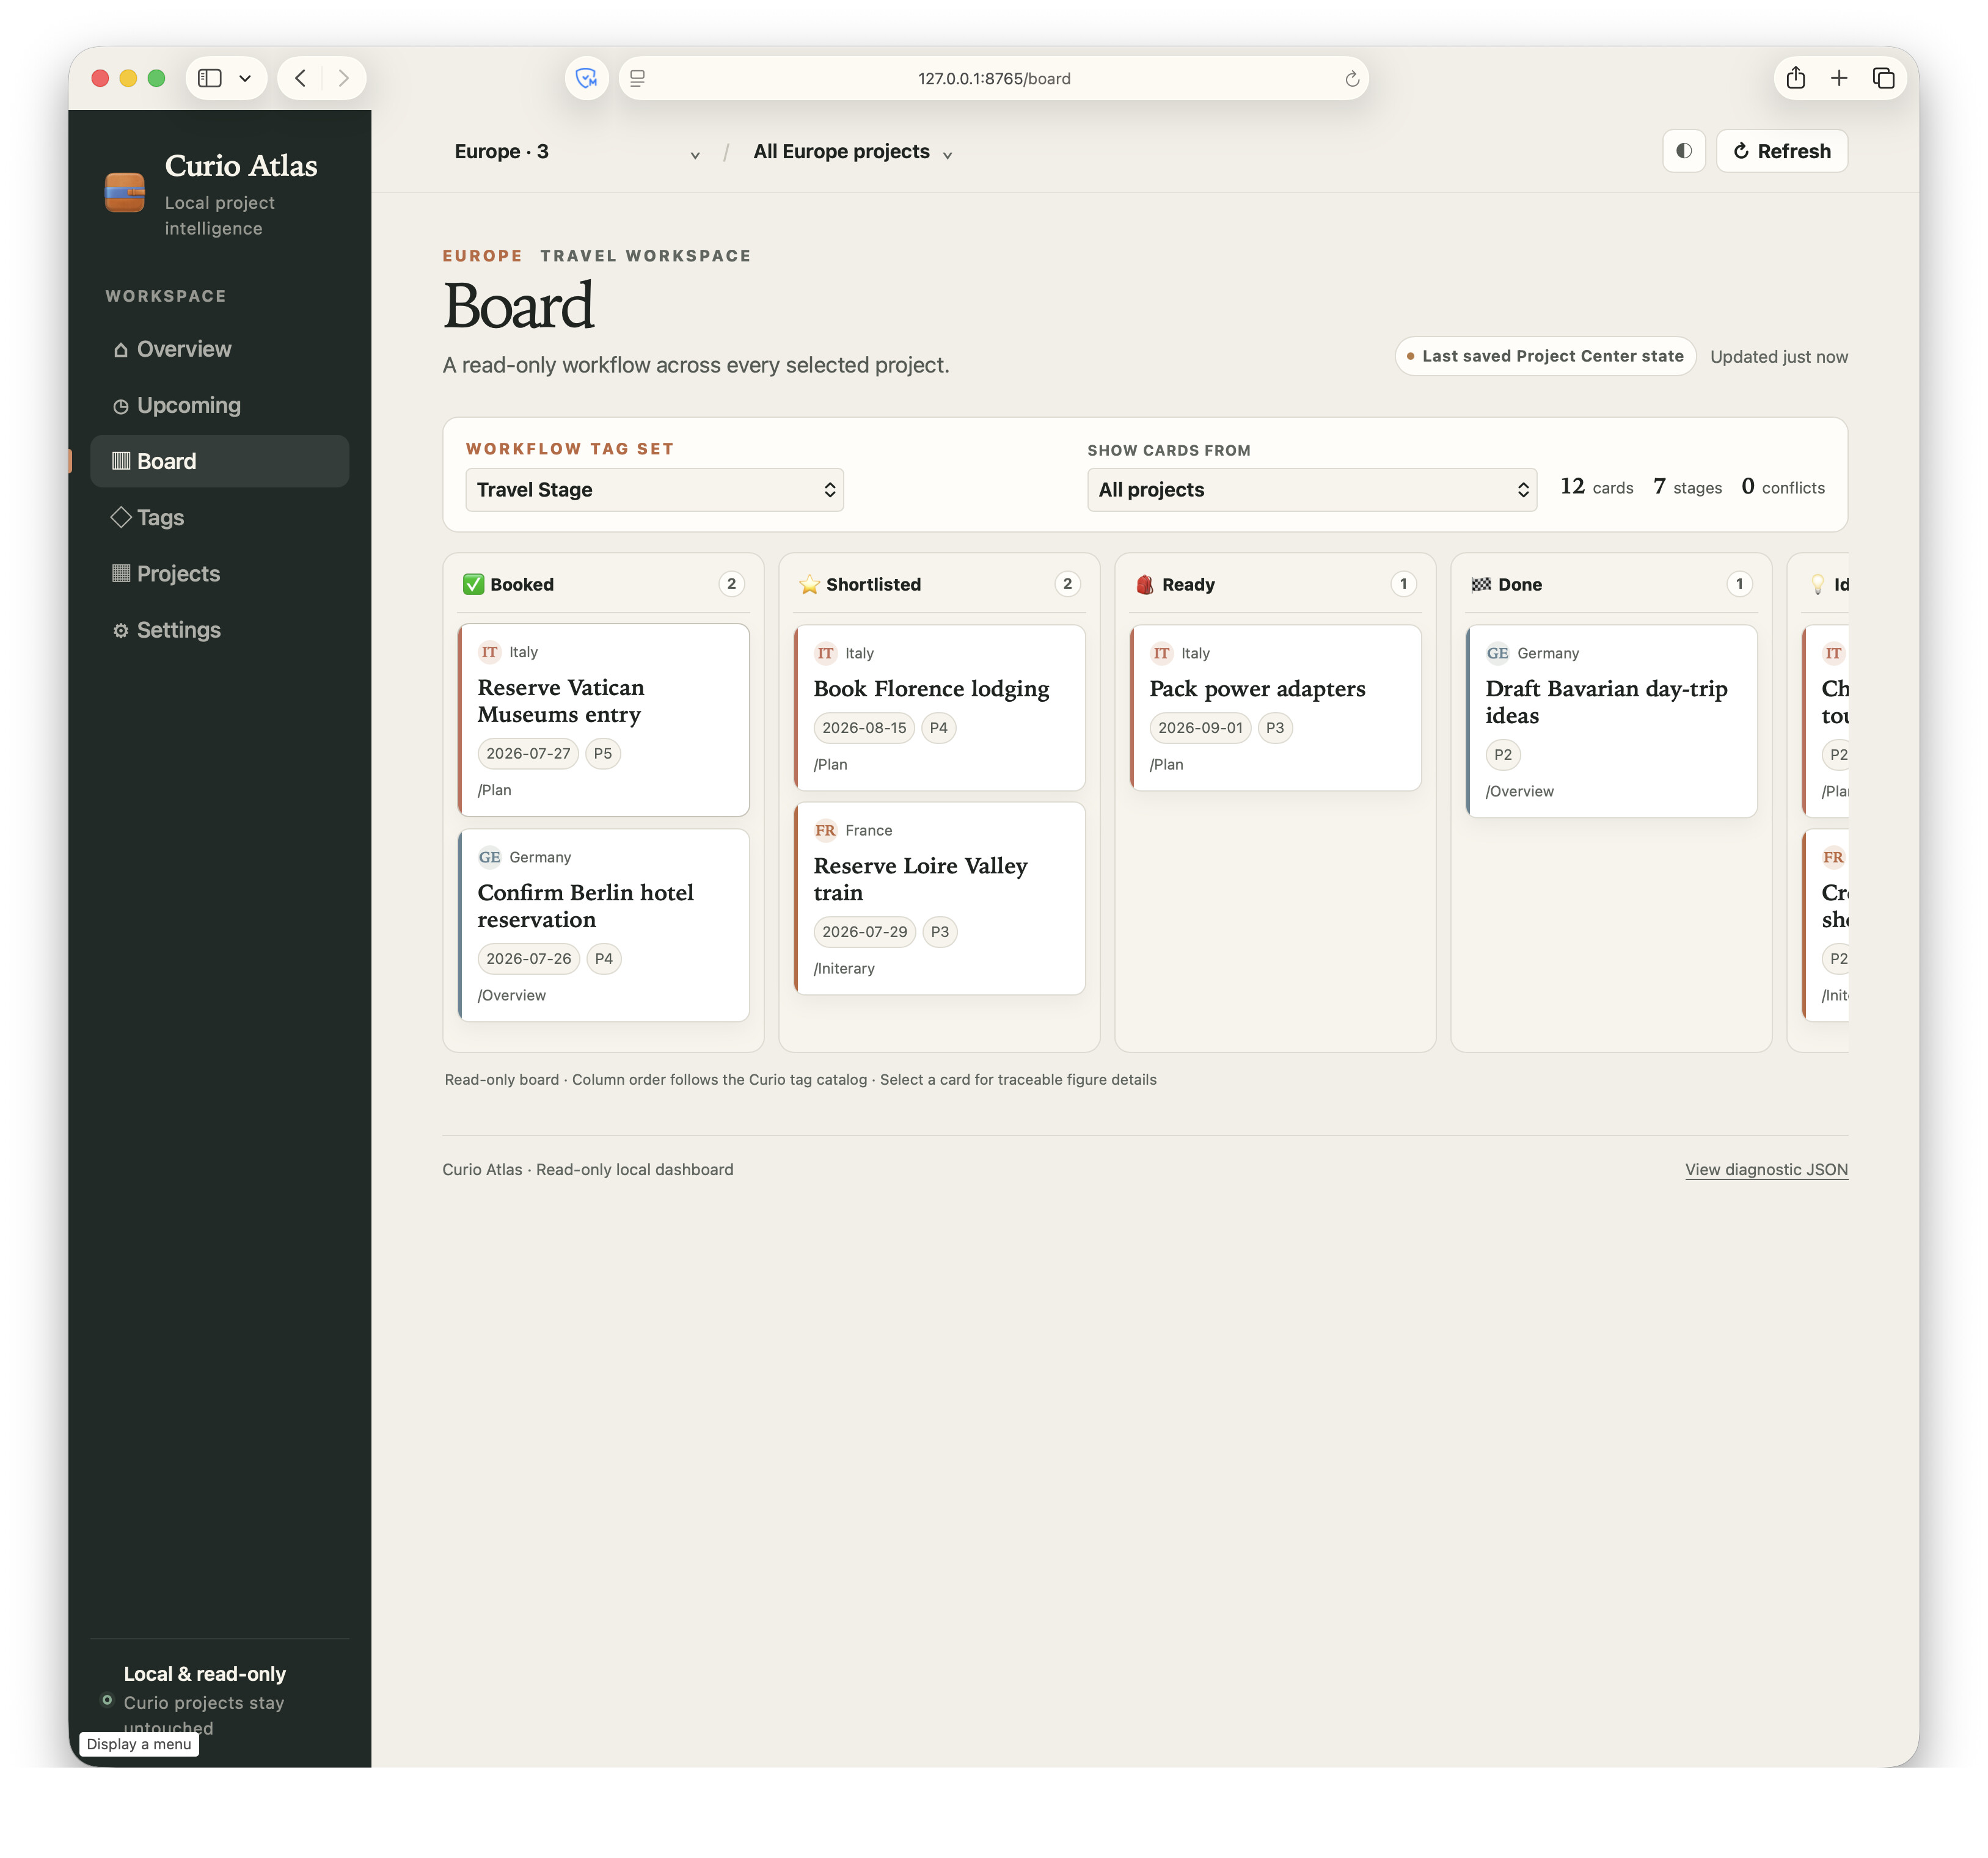Click the Settings gear icon
Image resolution: width=1988 pixels, height=1858 pixels.
pyautogui.click(x=121, y=631)
